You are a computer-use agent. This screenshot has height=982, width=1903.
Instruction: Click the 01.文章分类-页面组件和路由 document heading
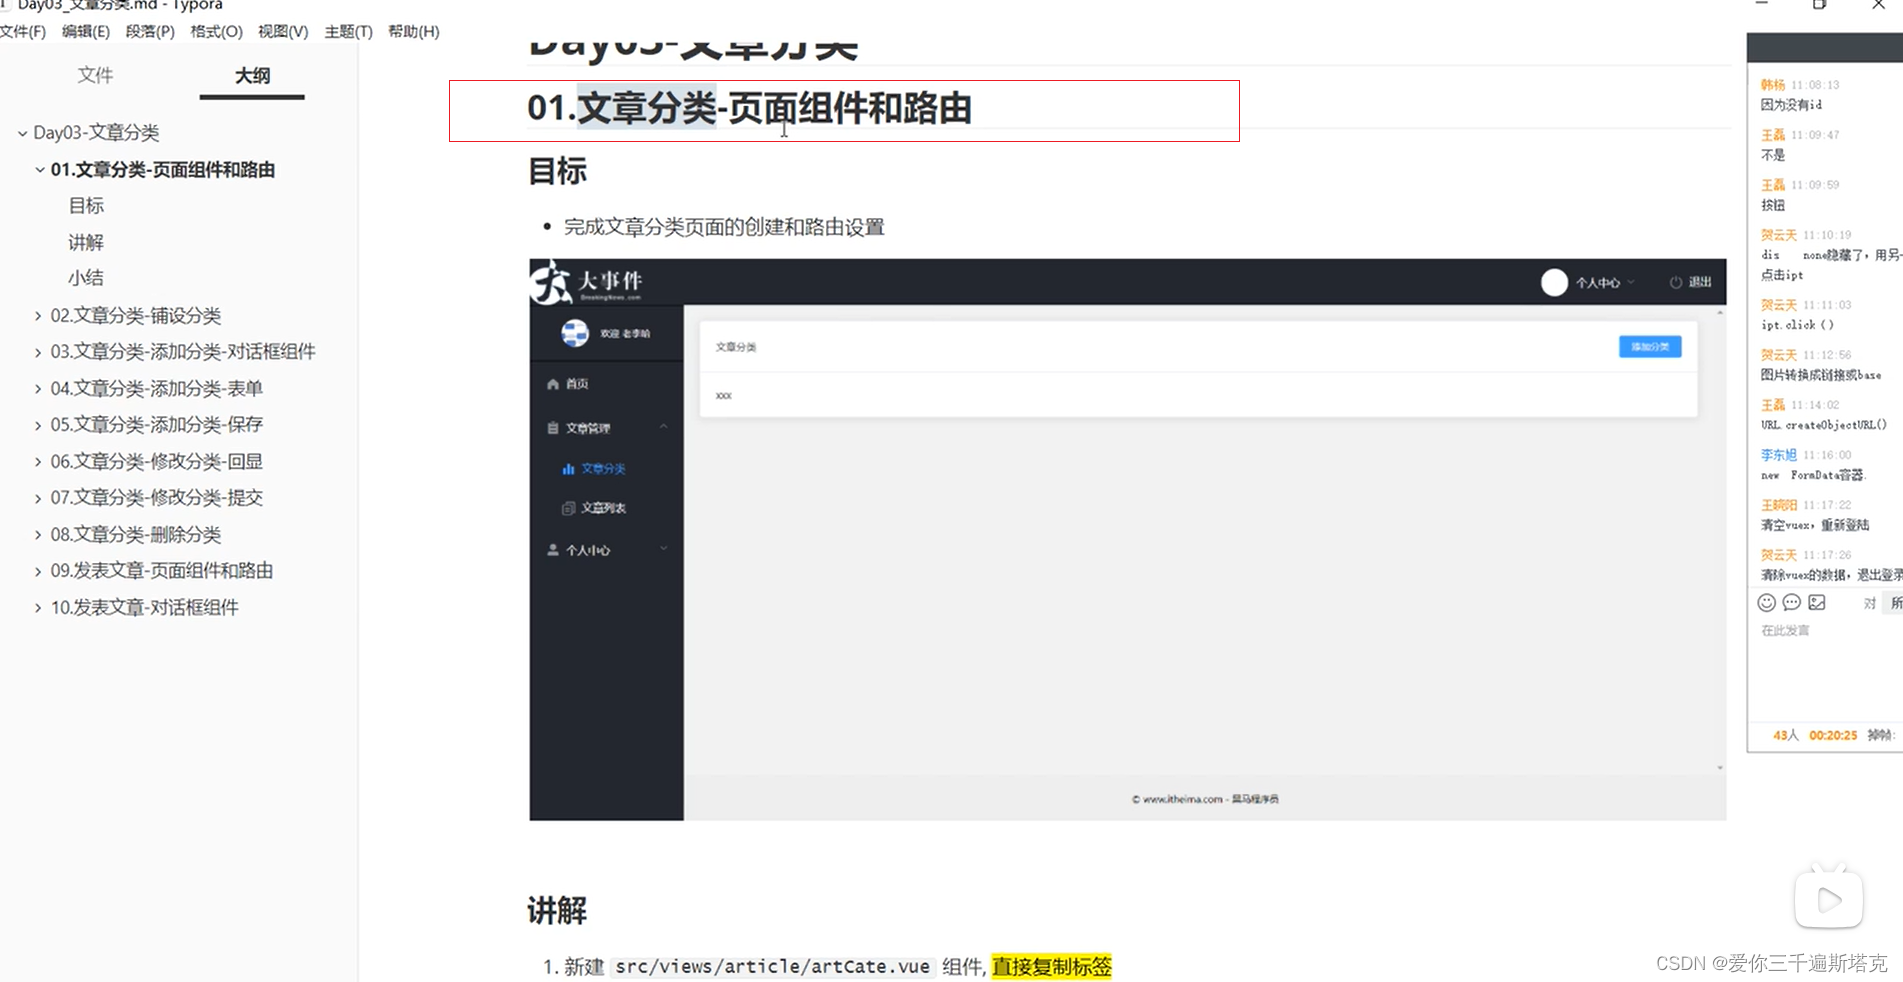coord(750,108)
